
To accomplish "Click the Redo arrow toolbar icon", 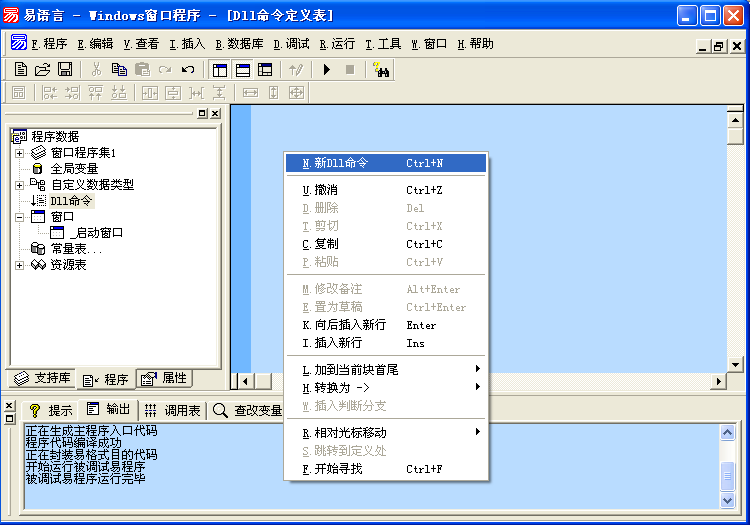I will [x=165, y=70].
